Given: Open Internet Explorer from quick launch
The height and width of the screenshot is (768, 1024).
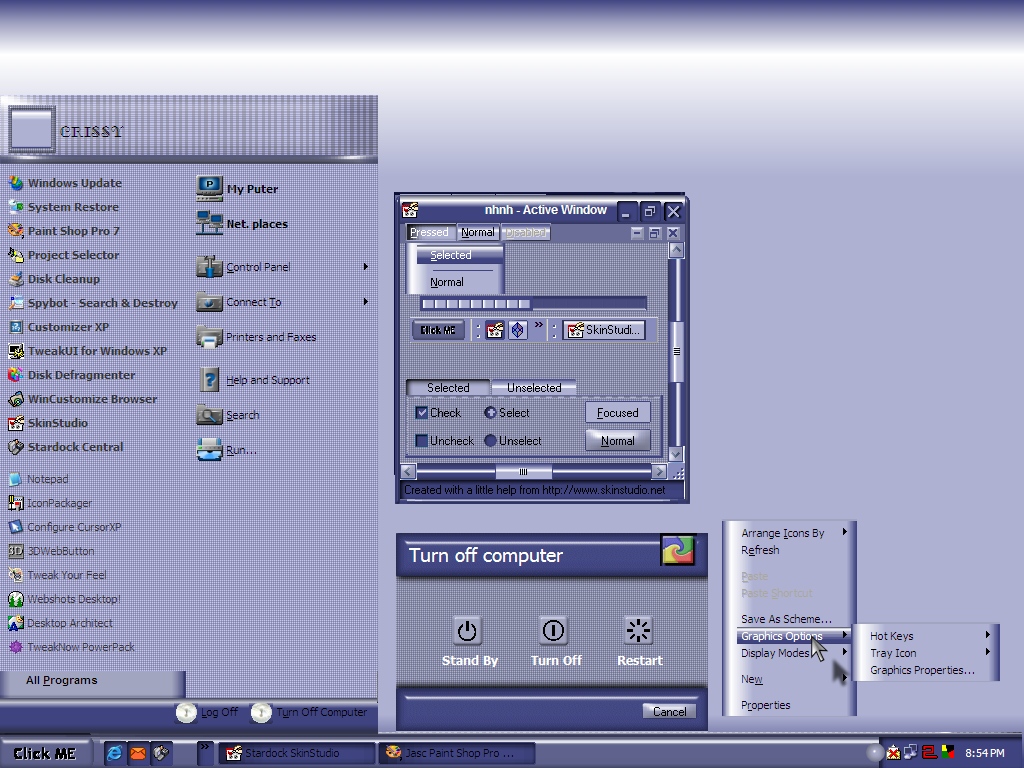Looking at the screenshot, I should [x=114, y=753].
